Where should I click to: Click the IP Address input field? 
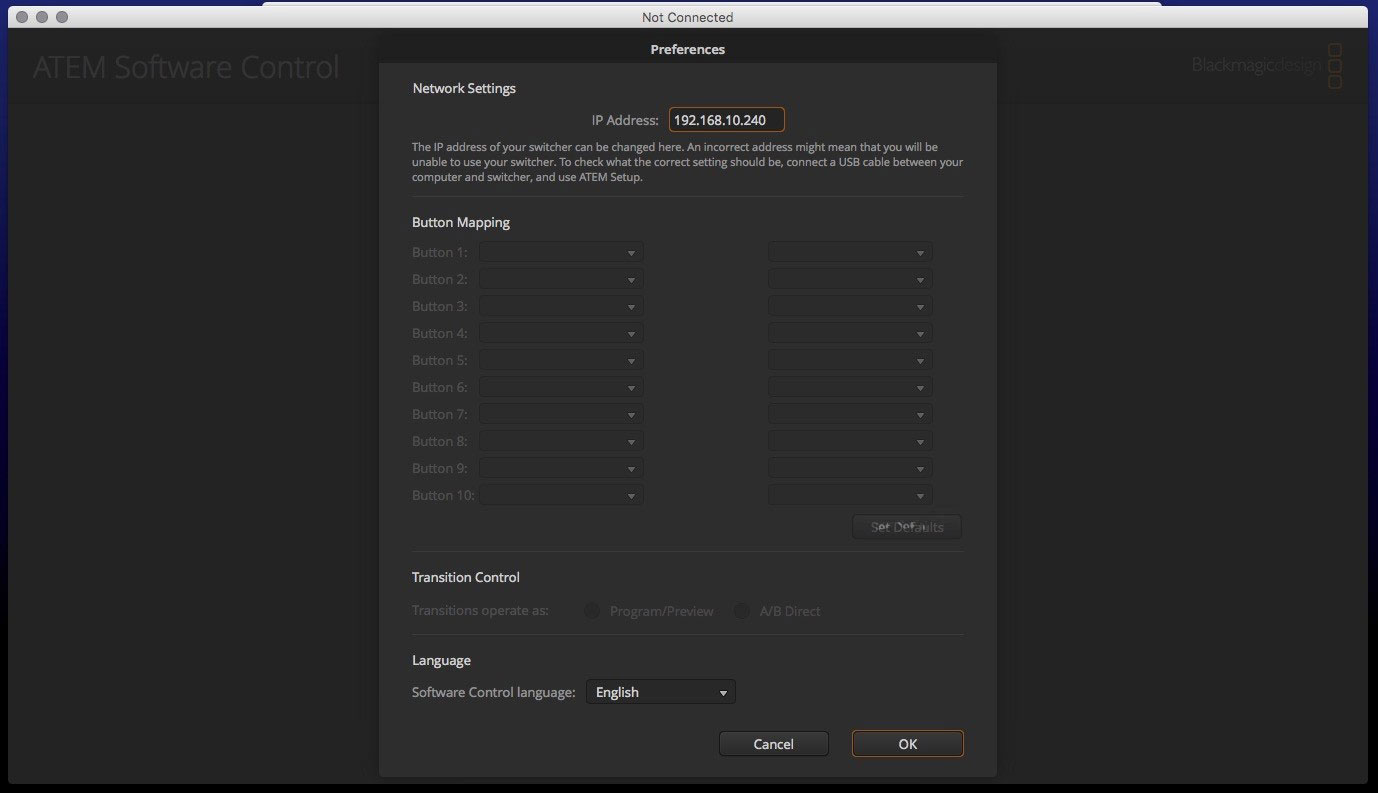coord(726,120)
